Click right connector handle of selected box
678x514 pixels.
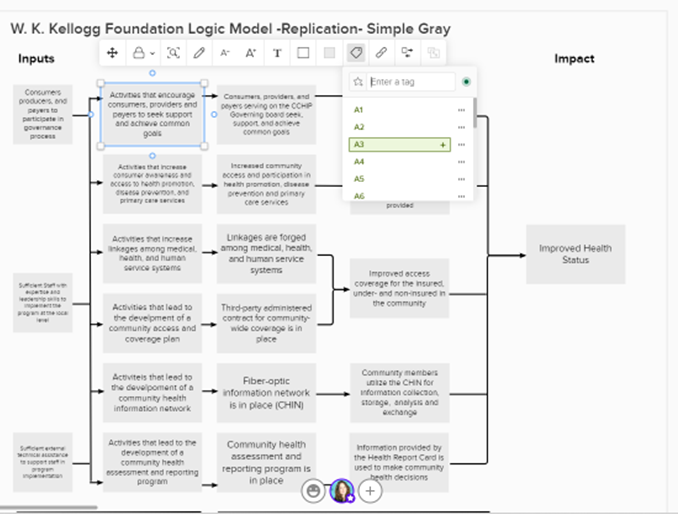(x=214, y=115)
